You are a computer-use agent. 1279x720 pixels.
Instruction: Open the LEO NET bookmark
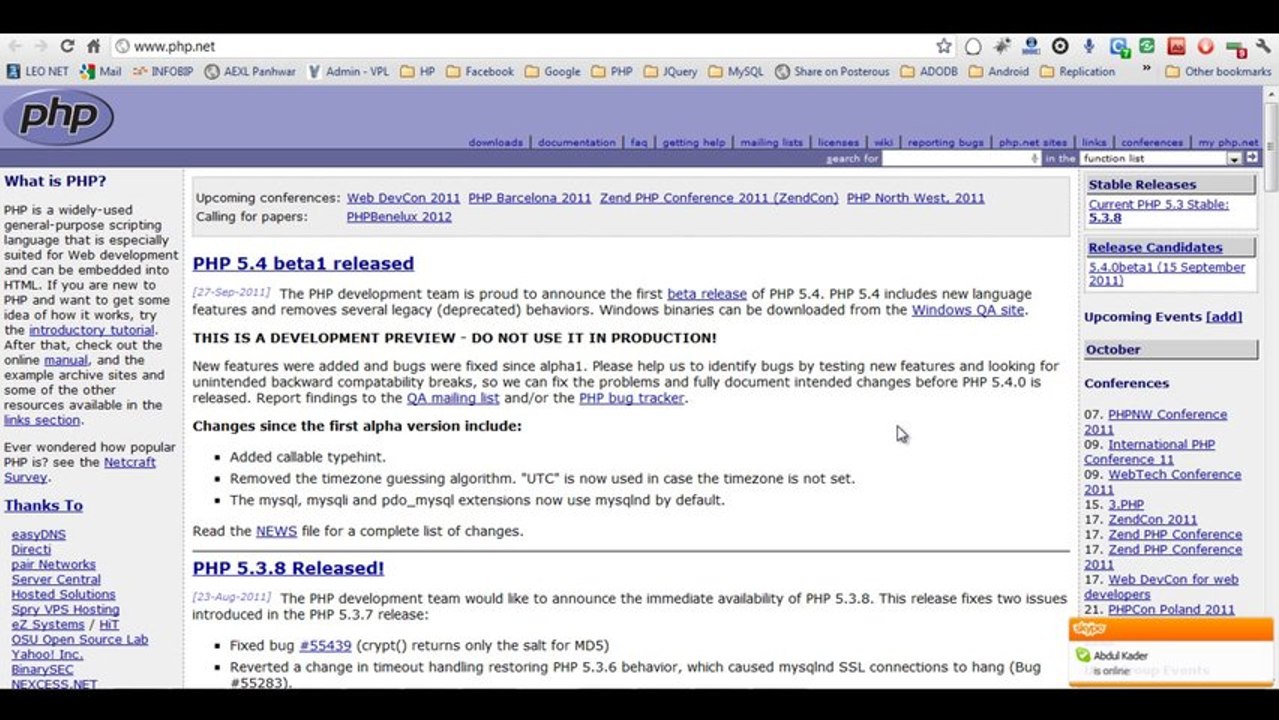point(38,72)
